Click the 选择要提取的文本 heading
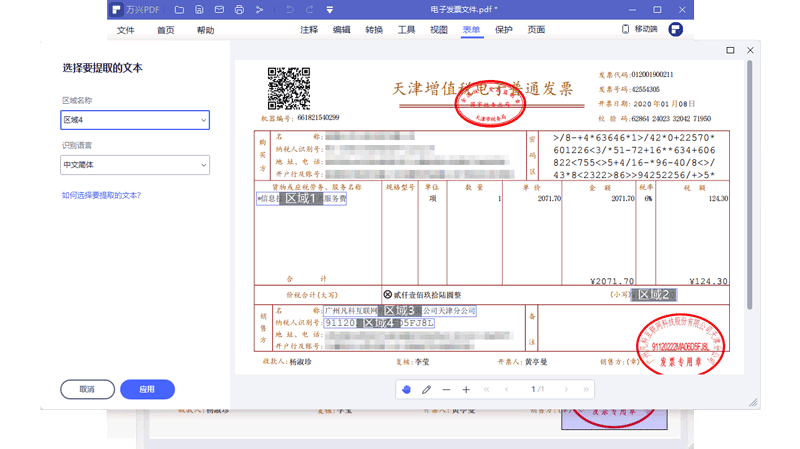The height and width of the screenshot is (449, 800). pyautogui.click(x=103, y=68)
